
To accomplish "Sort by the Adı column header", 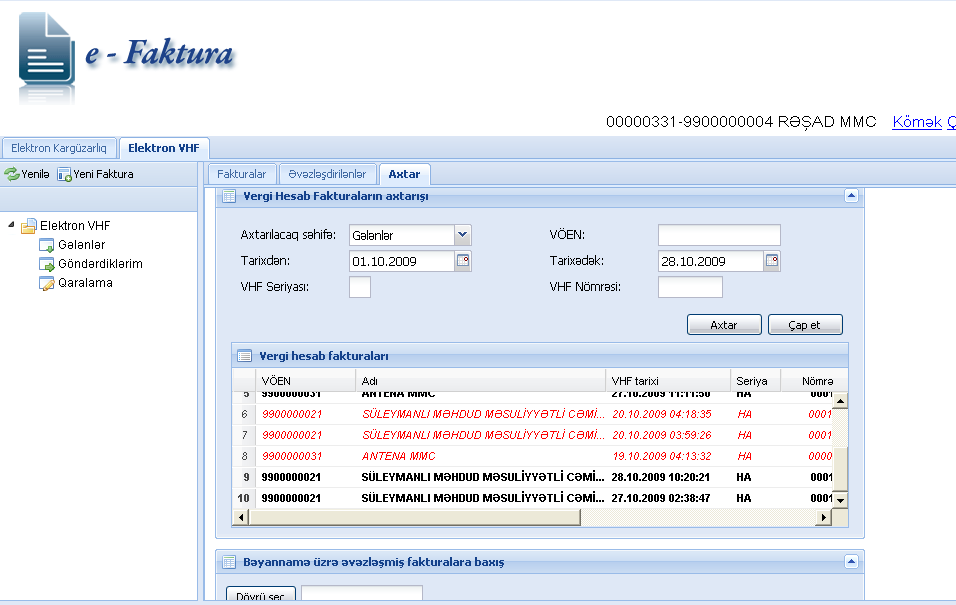I will tap(480, 381).
